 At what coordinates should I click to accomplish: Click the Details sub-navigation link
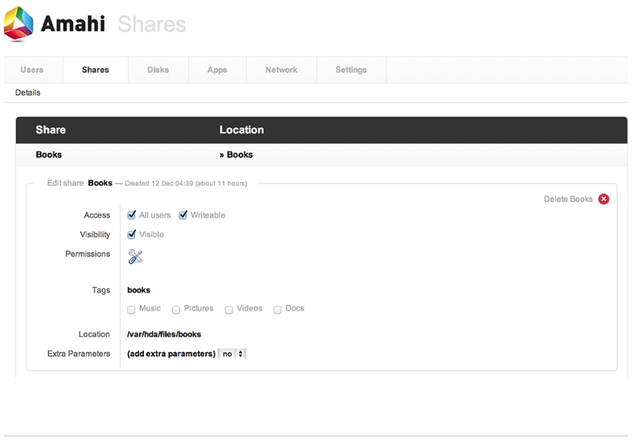[x=28, y=93]
